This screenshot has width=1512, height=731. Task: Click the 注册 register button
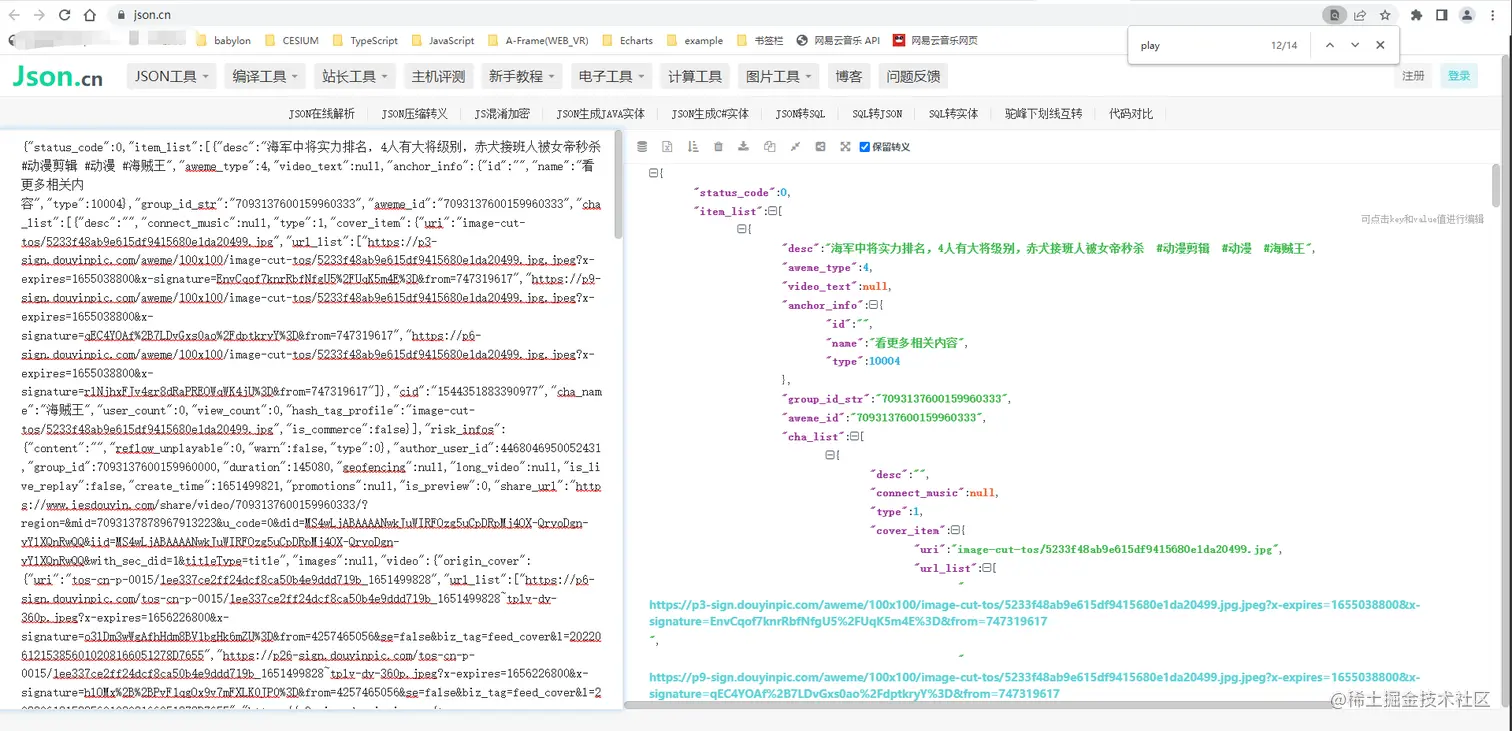1413,76
